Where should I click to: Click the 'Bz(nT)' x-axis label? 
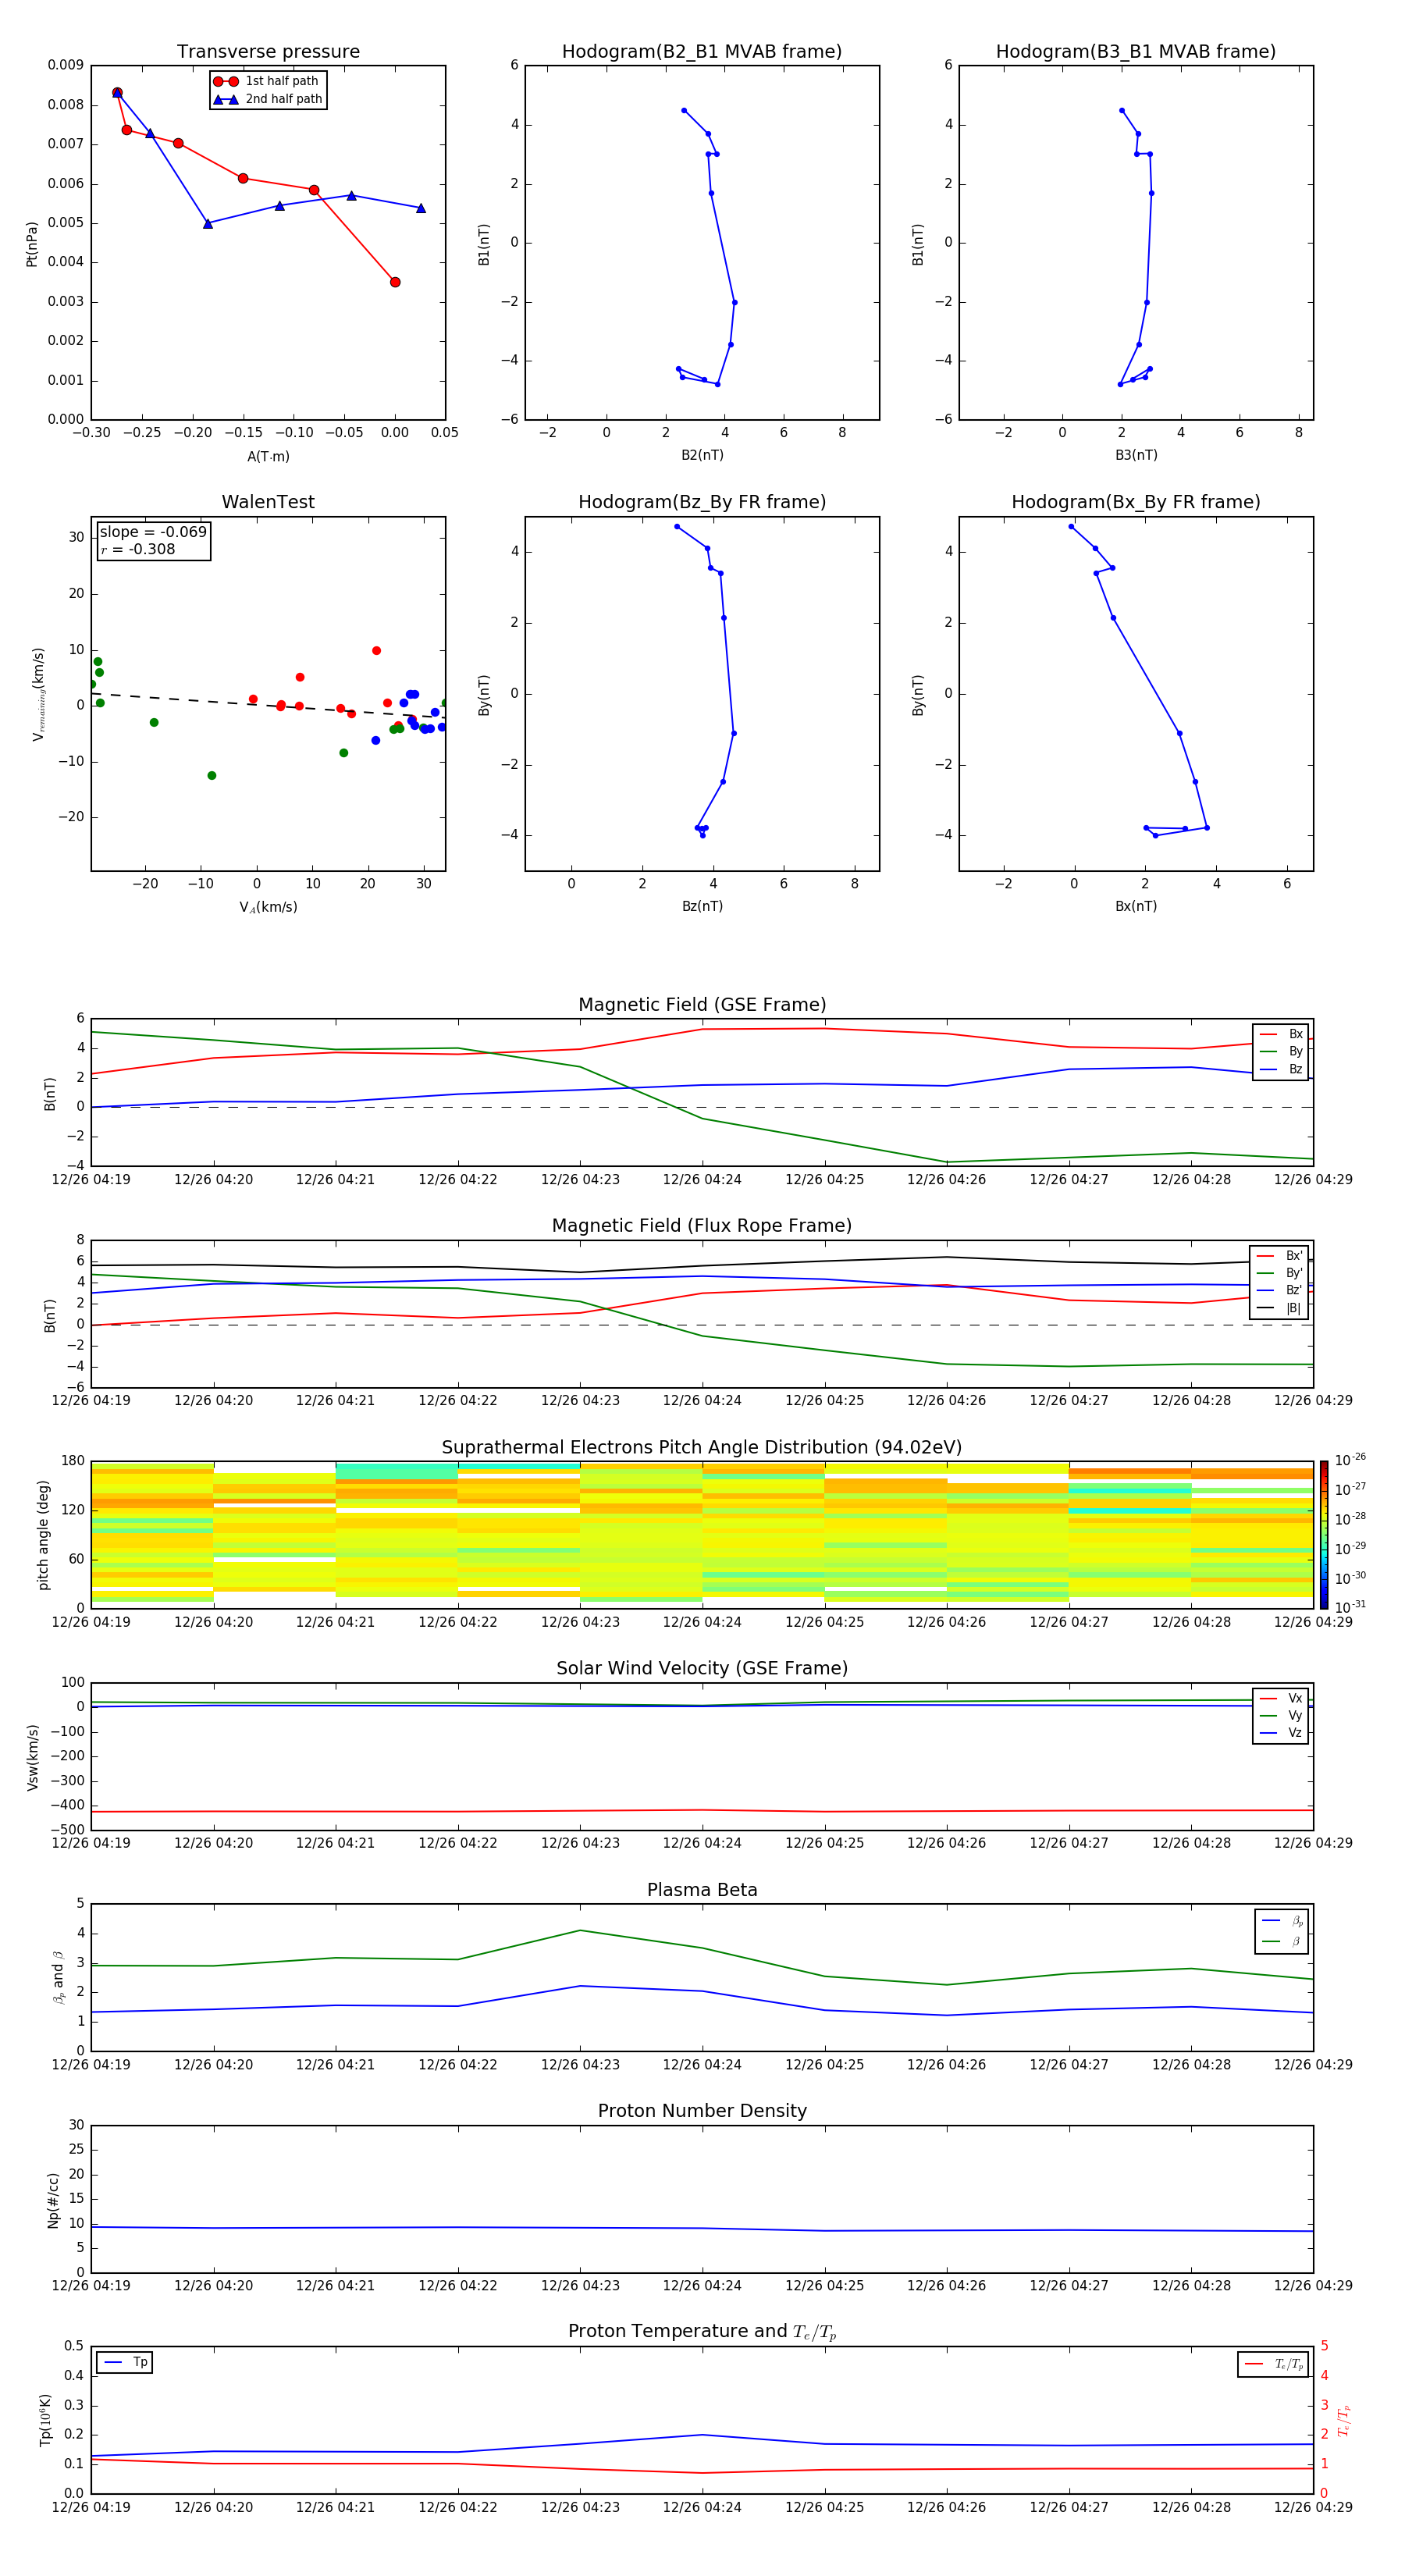(x=702, y=906)
